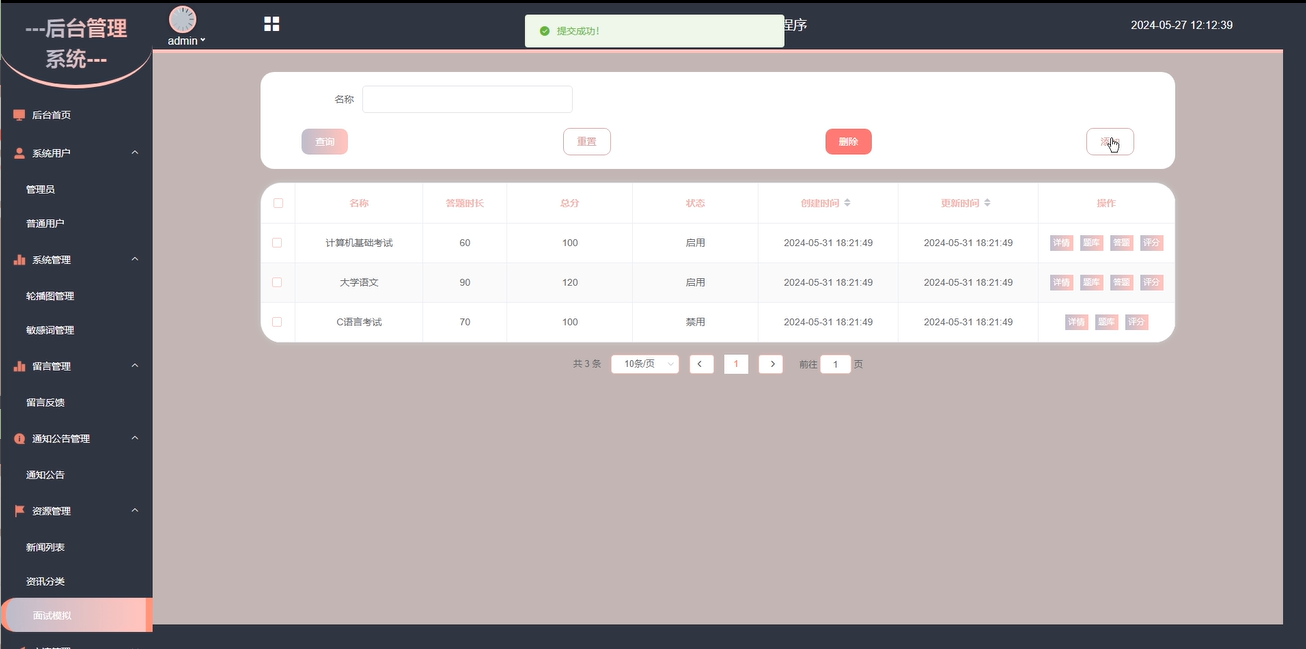Click the 2024-05-27 12:12:39 clock text
Viewport: 1306px width, 649px height.
tap(1181, 25)
